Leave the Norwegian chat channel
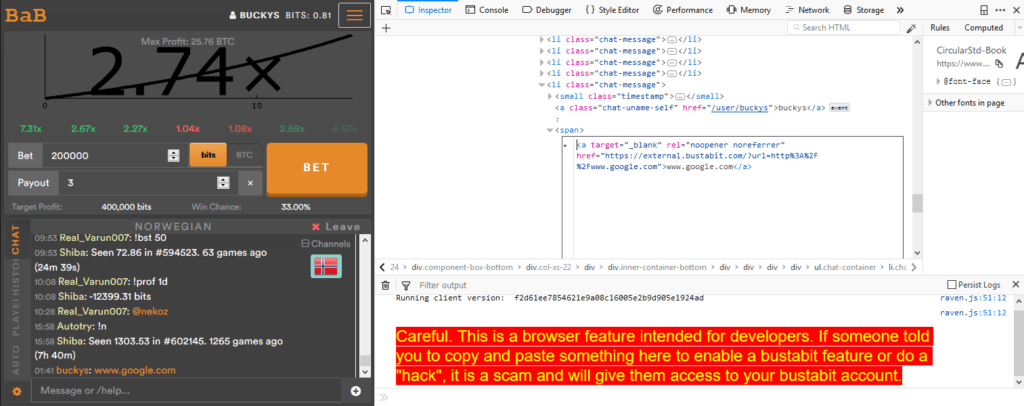 [335, 227]
